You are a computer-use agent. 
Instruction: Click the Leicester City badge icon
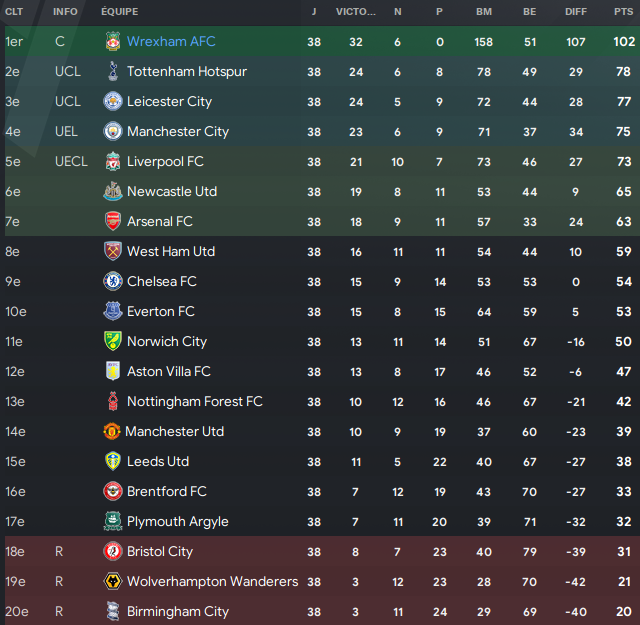click(x=113, y=101)
